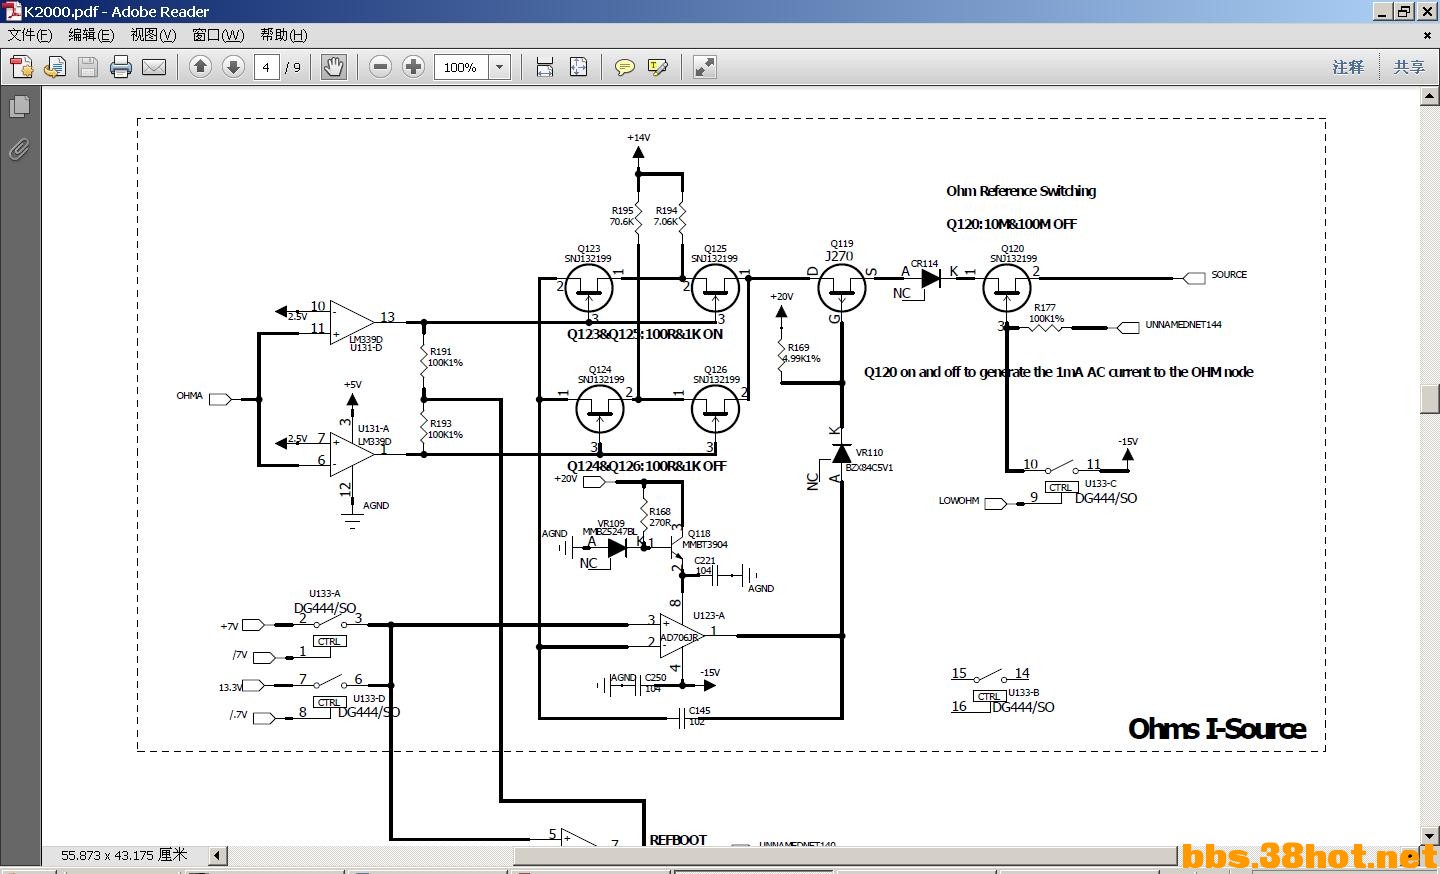Click the OHMA input label

(190, 396)
